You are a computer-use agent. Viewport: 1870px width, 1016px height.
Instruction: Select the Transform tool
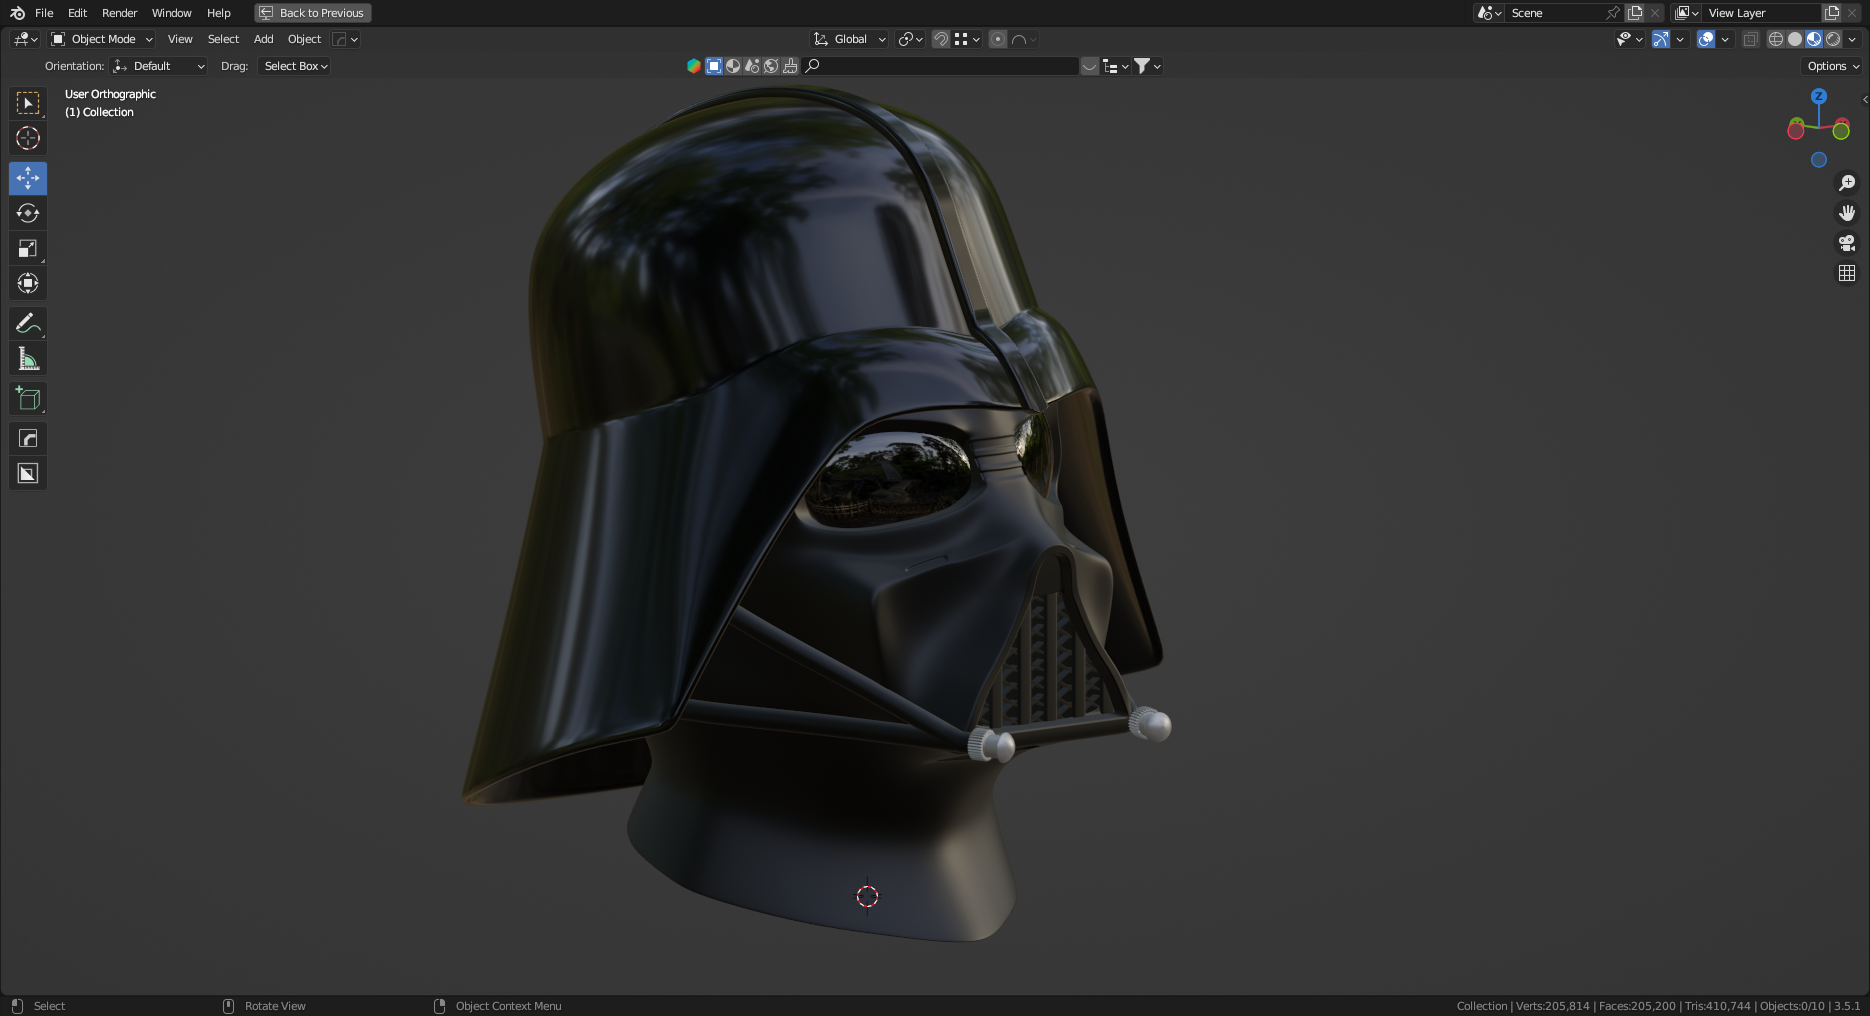(x=28, y=283)
